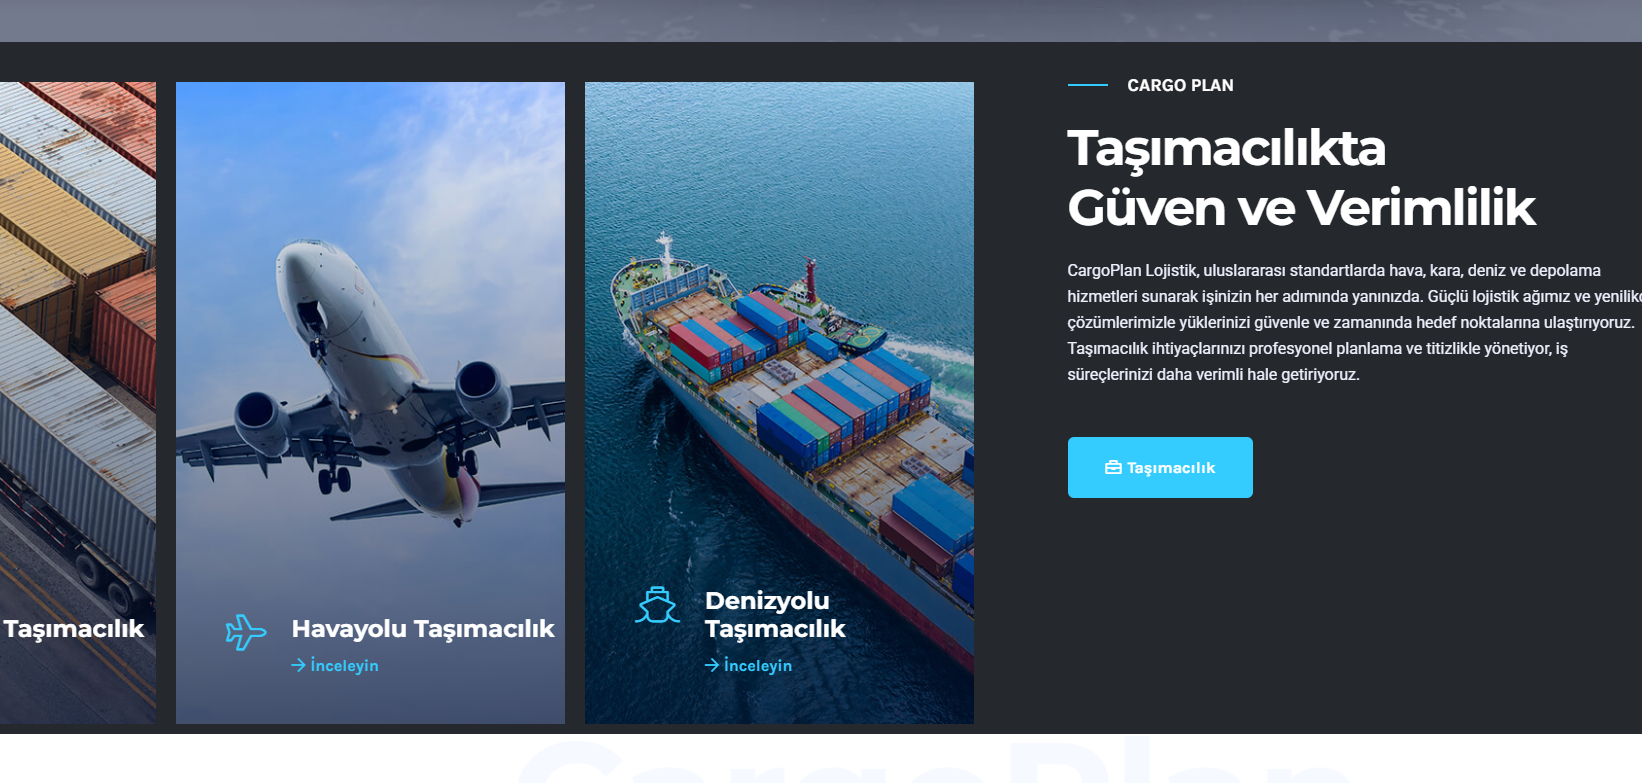Click the ship icon on the Denizyolu card
This screenshot has width=1642, height=783.
pyautogui.click(x=657, y=605)
